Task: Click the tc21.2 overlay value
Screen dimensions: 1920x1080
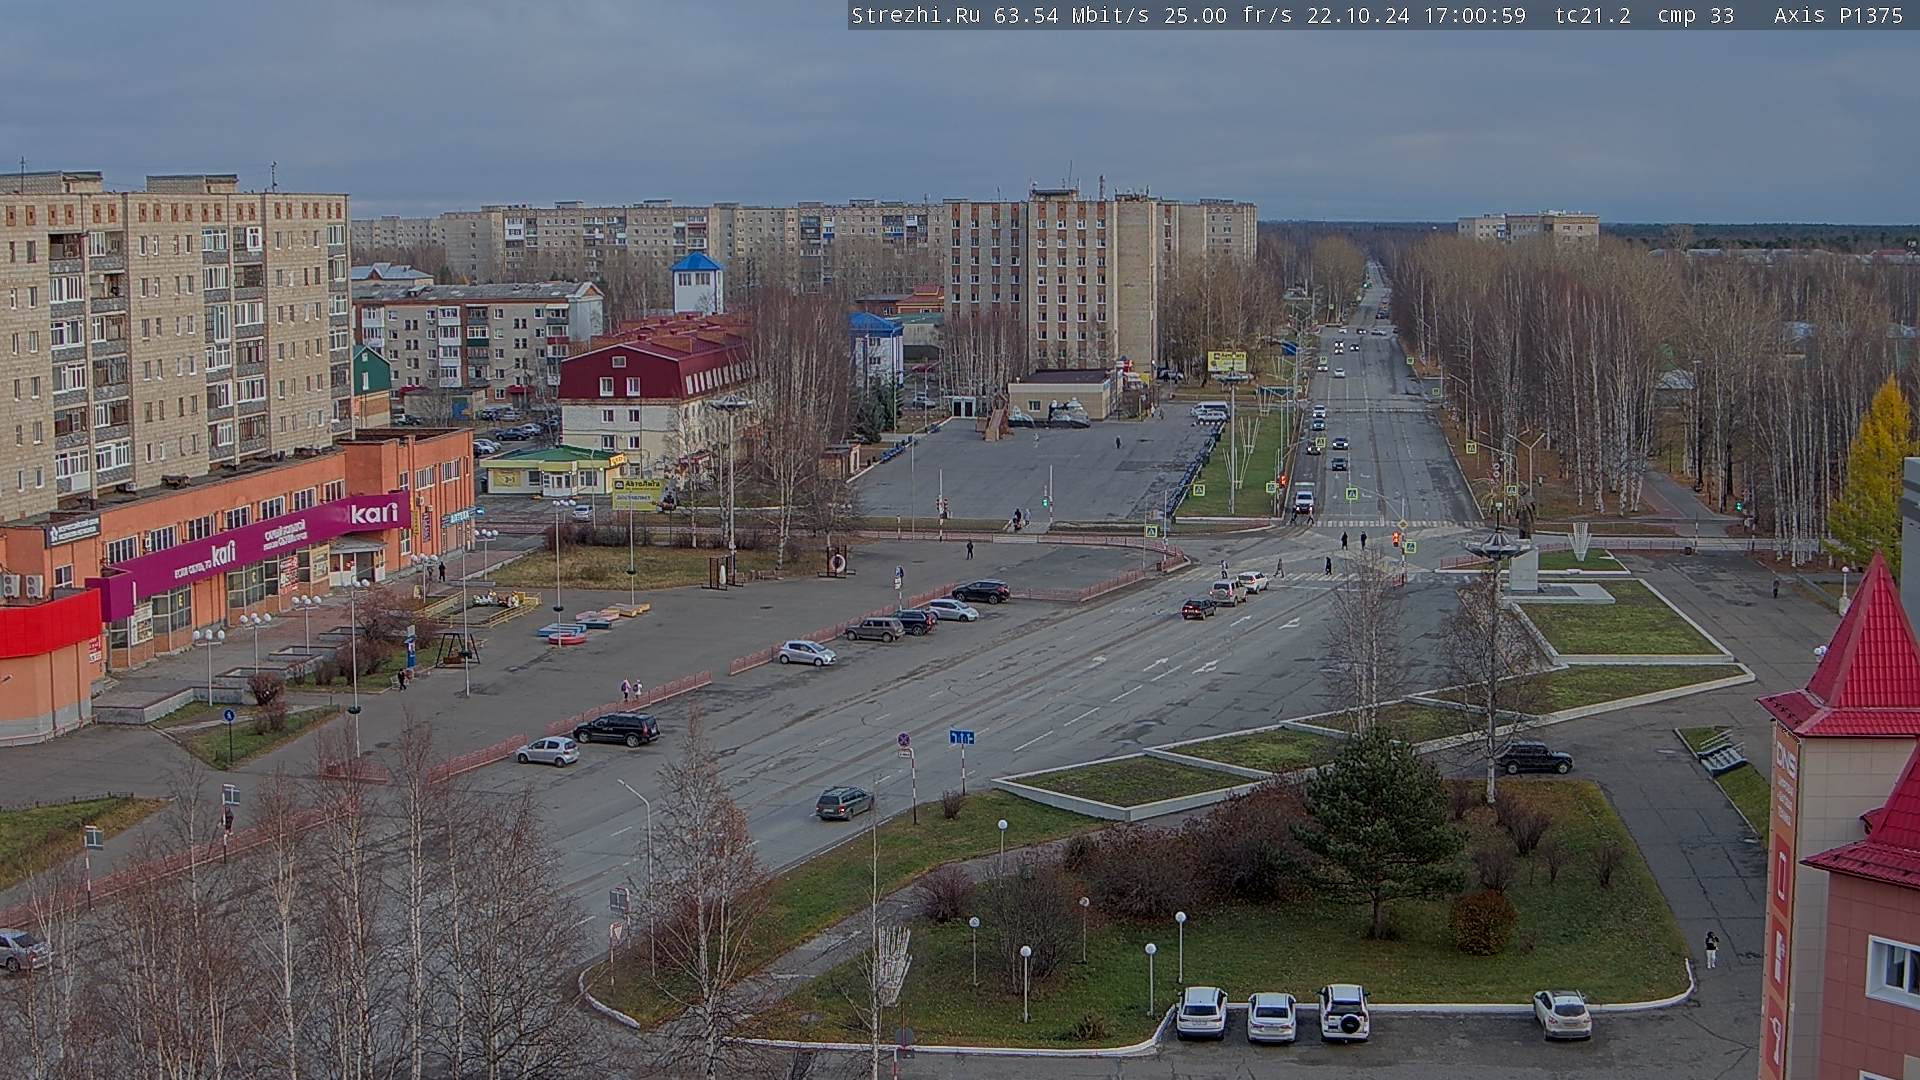Action: [1593, 15]
